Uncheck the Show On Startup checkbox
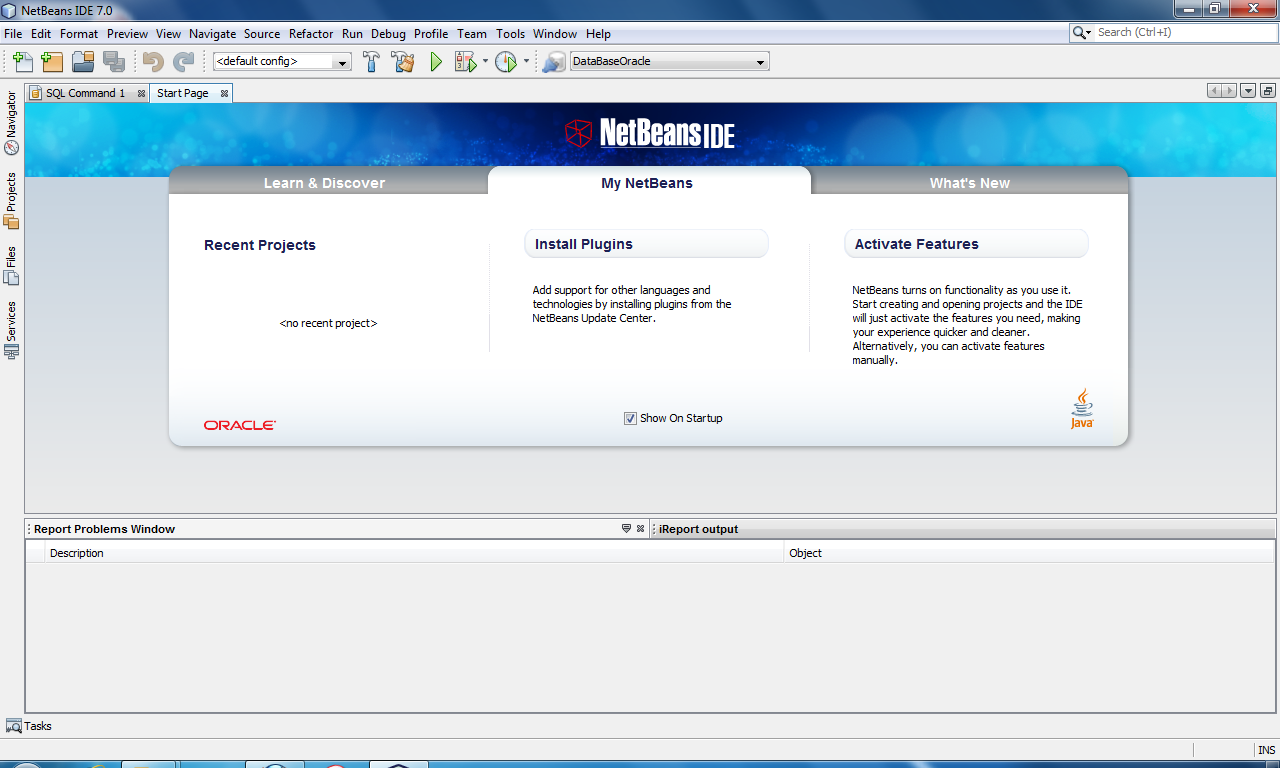The image size is (1280, 768). coord(629,418)
